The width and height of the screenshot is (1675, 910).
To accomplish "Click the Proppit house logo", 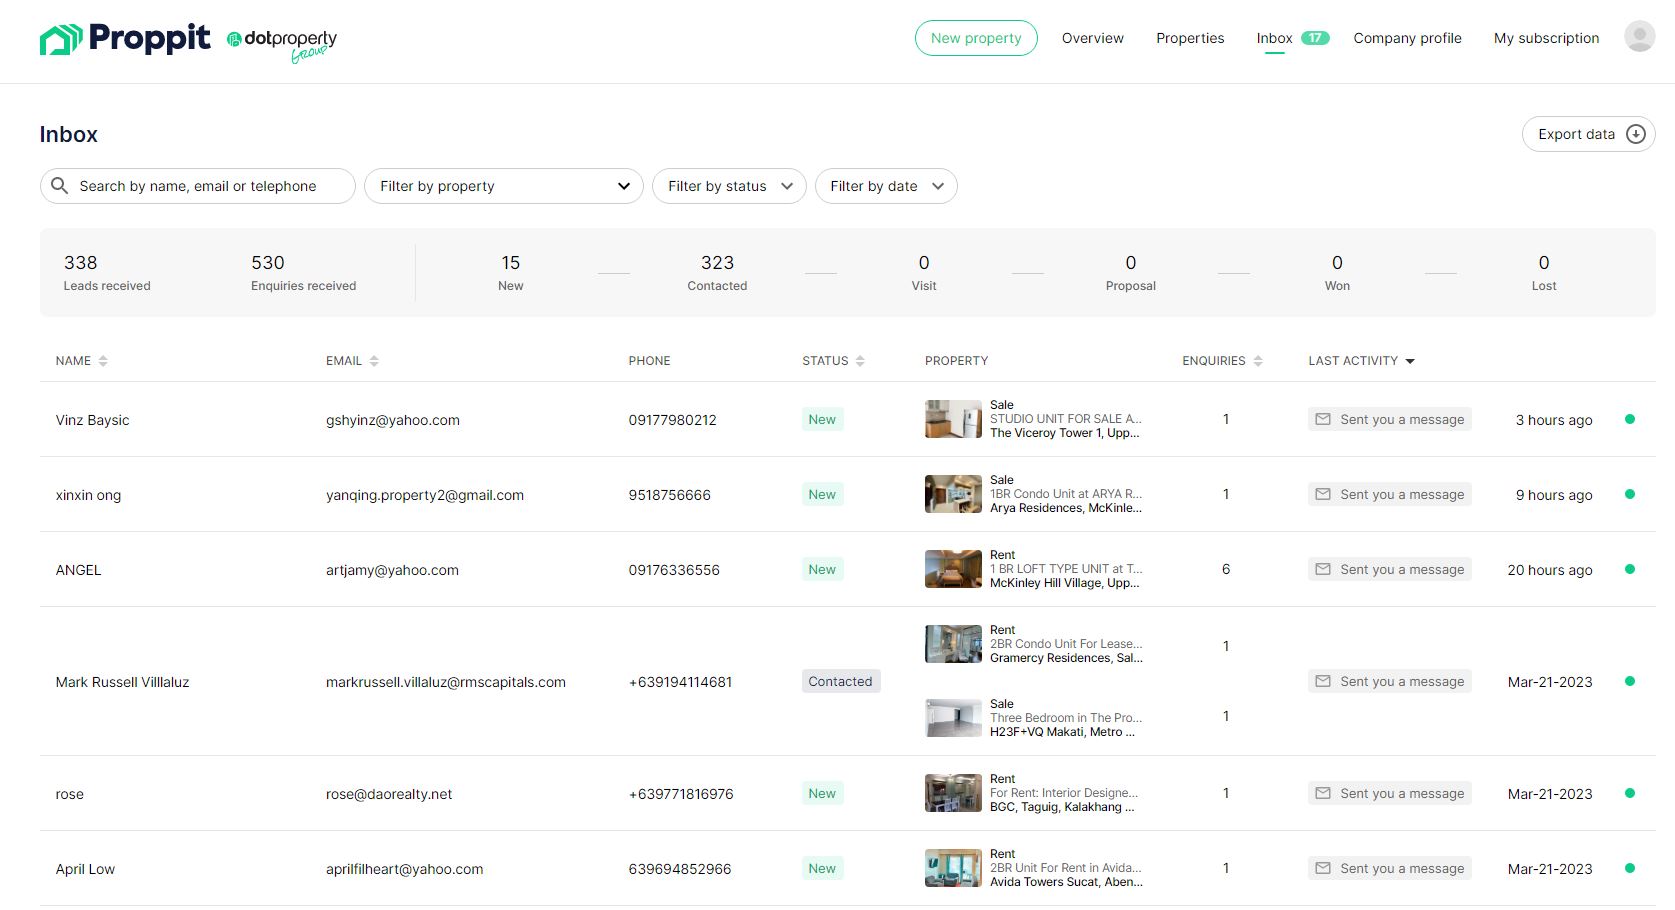I will pyautogui.click(x=60, y=39).
